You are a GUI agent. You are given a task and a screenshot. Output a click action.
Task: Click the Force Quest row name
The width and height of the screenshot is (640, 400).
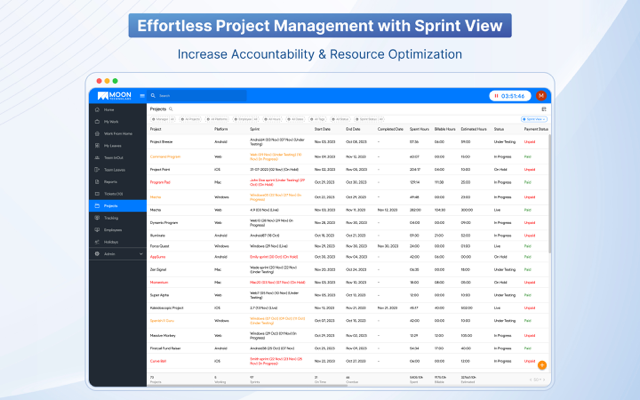(x=159, y=246)
